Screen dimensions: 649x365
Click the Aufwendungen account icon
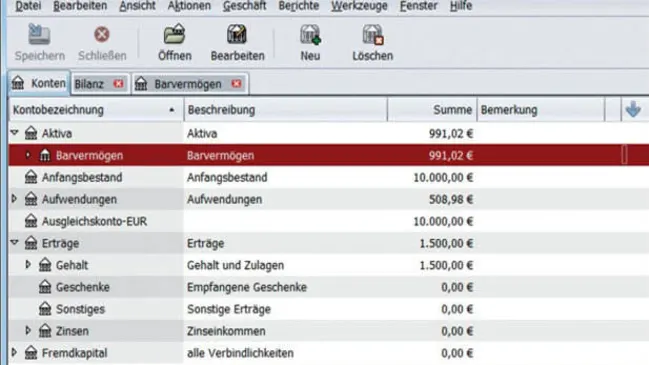click(x=31, y=199)
